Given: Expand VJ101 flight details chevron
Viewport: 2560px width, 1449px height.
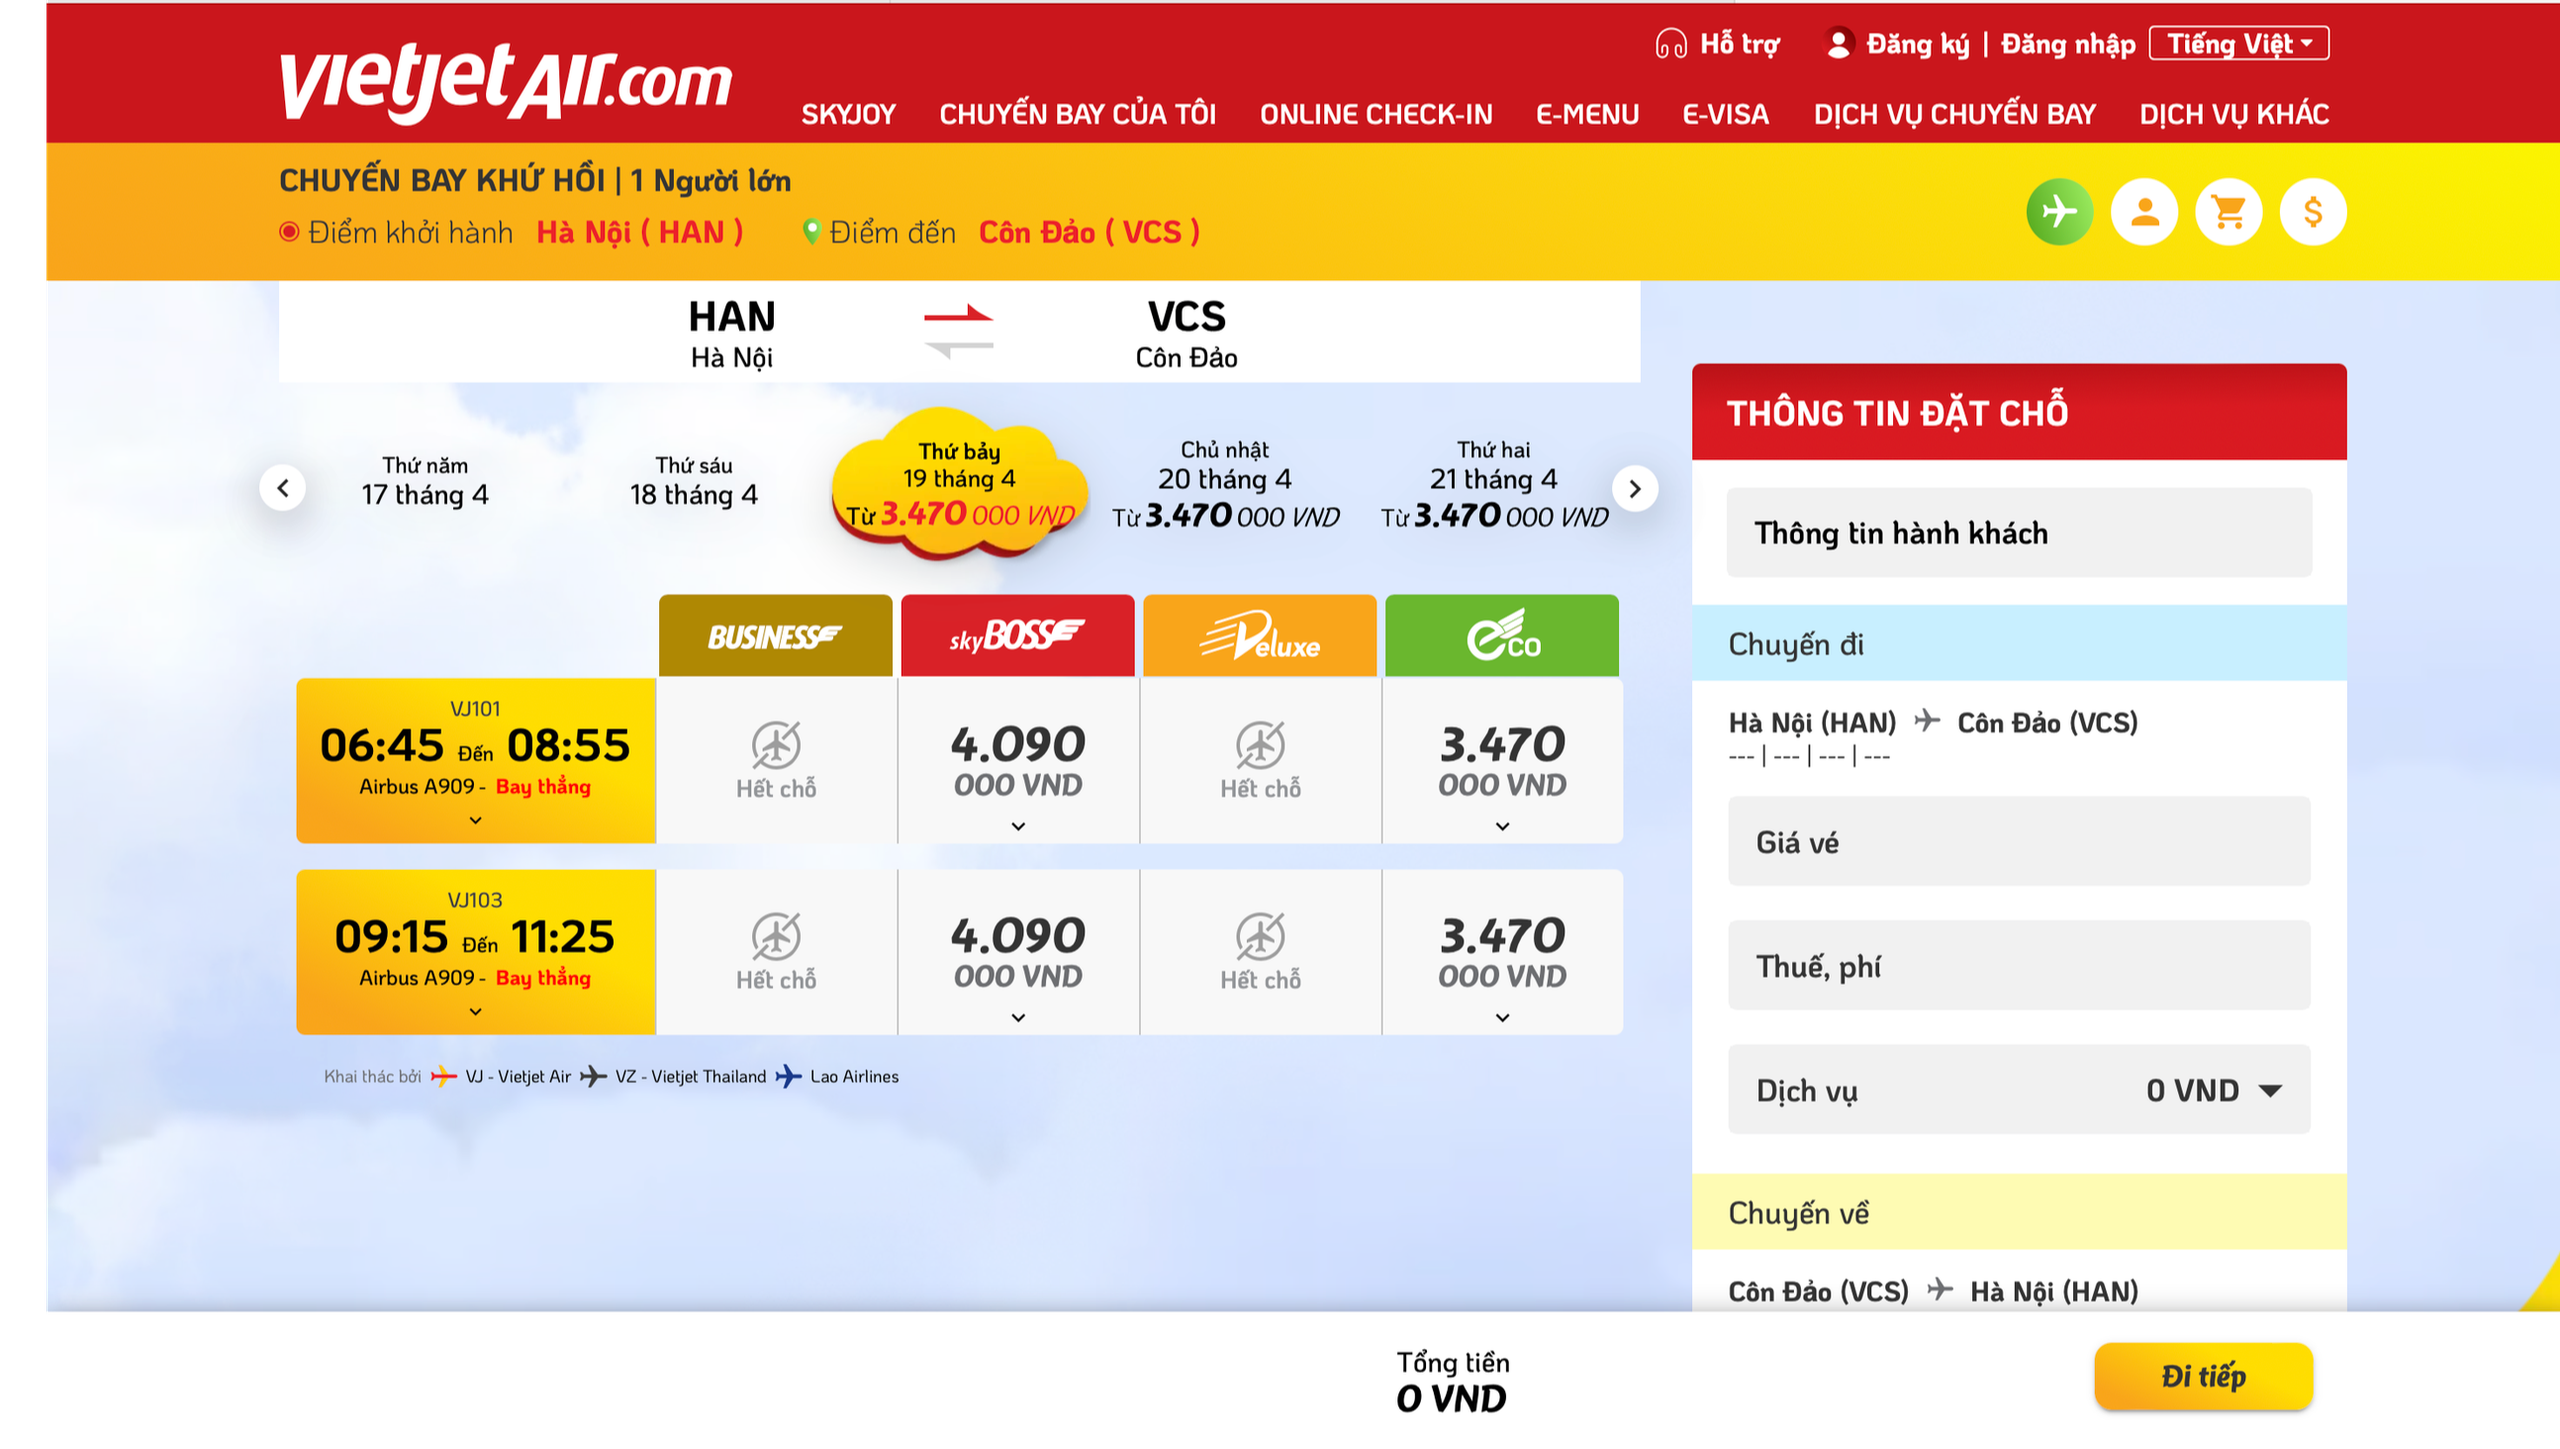Looking at the screenshot, I should [476, 820].
